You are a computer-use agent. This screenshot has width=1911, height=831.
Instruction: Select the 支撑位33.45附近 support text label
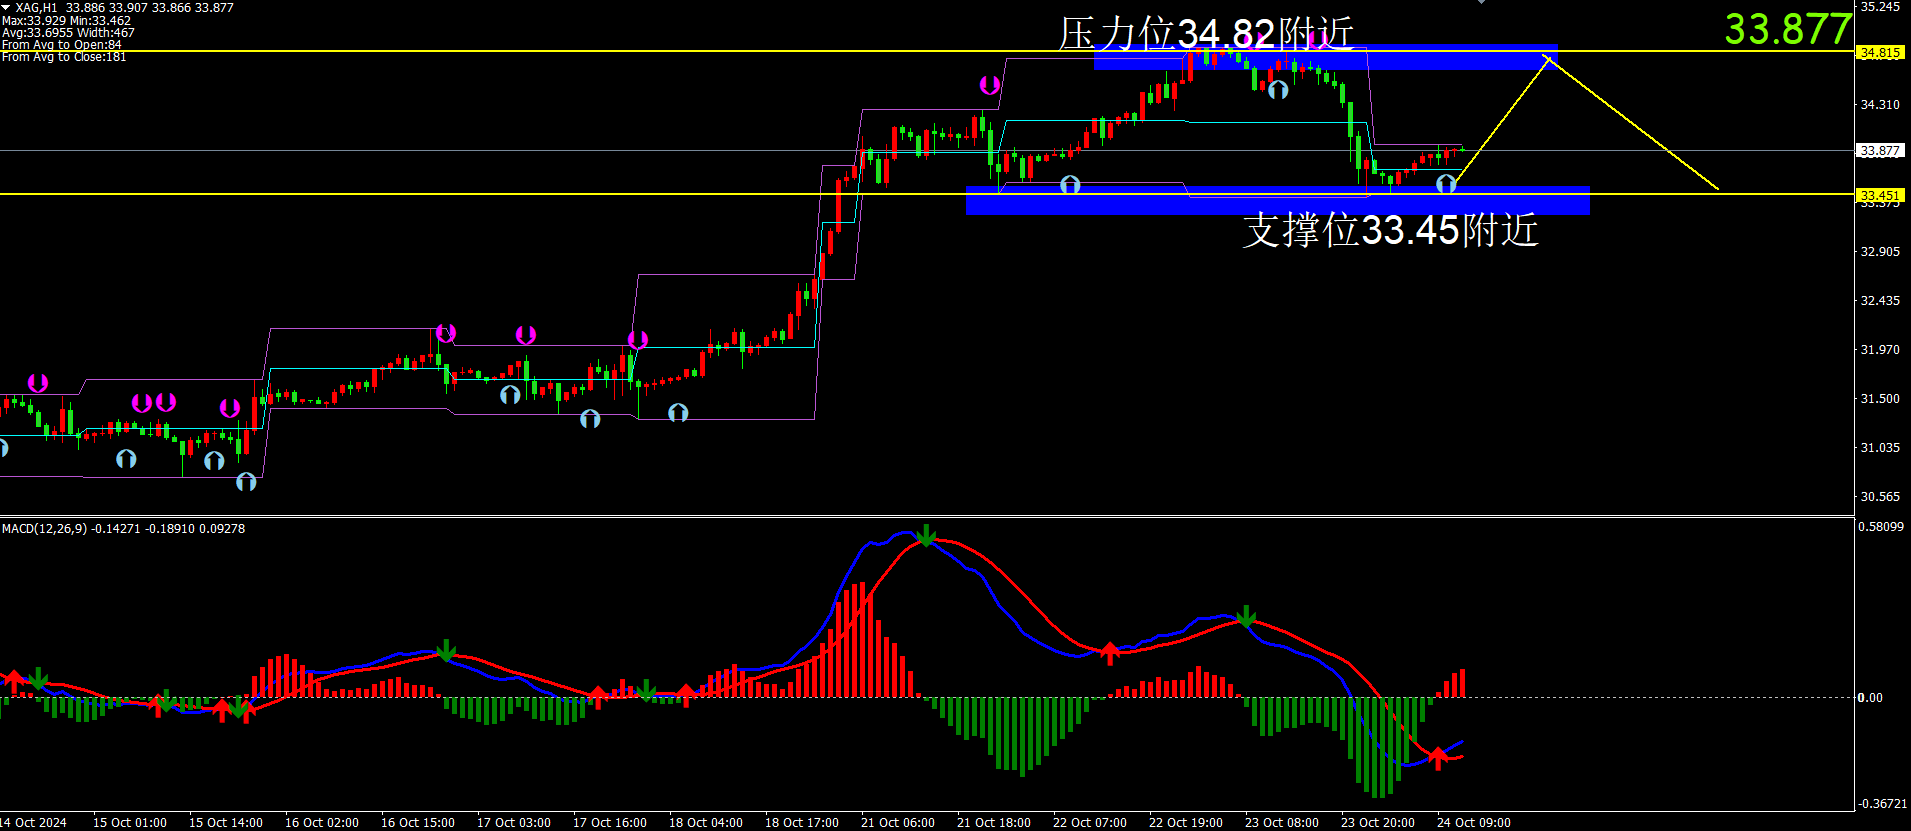[1390, 230]
